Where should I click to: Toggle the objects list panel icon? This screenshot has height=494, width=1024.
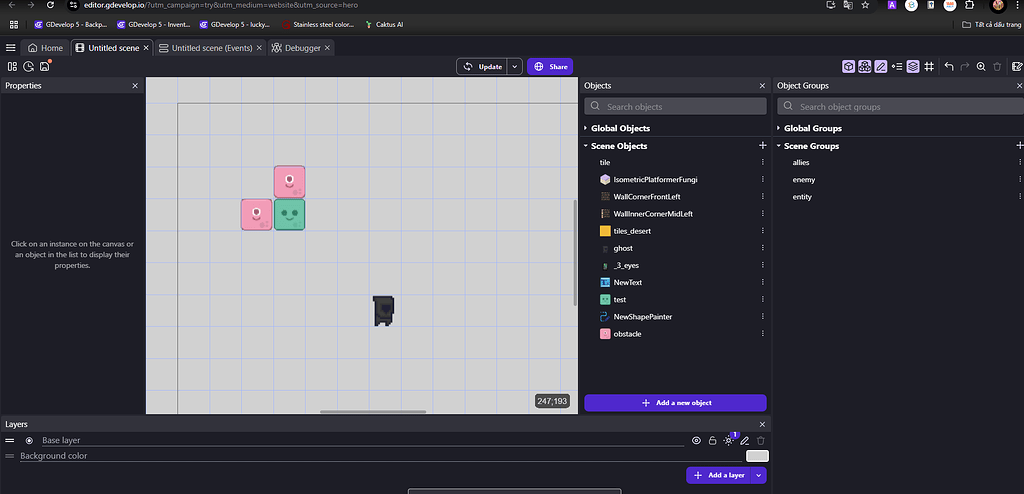pyautogui.click(x=848, y=66)
